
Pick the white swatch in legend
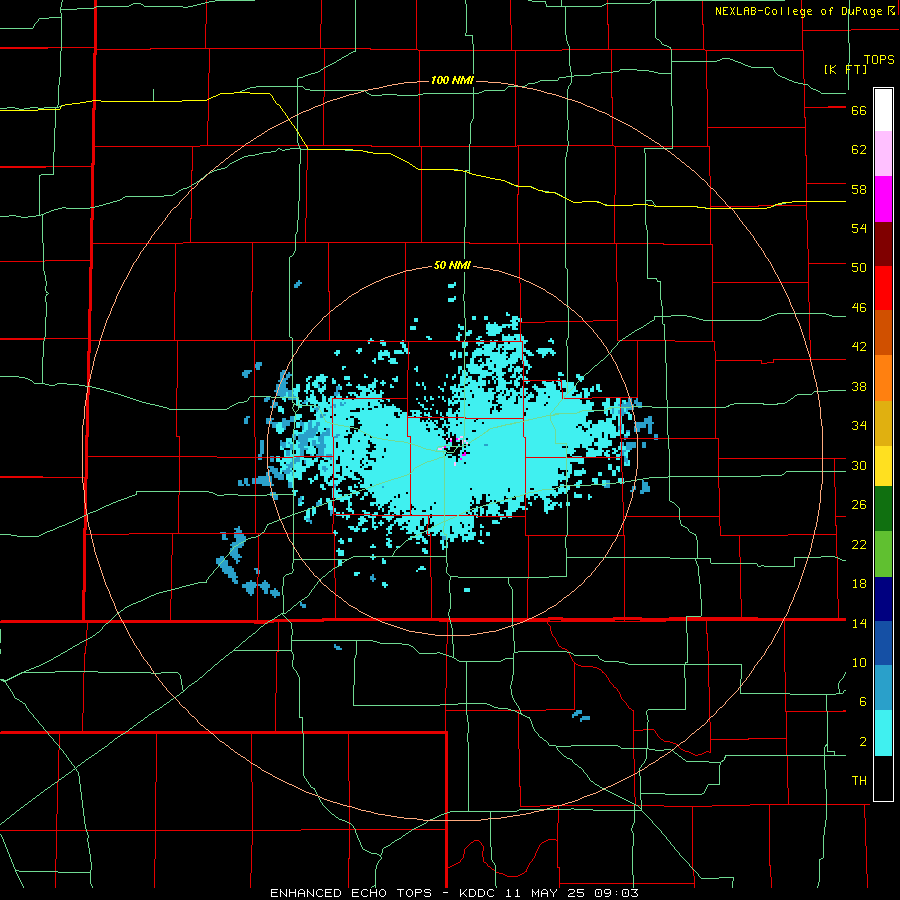[x=883, y=110]
